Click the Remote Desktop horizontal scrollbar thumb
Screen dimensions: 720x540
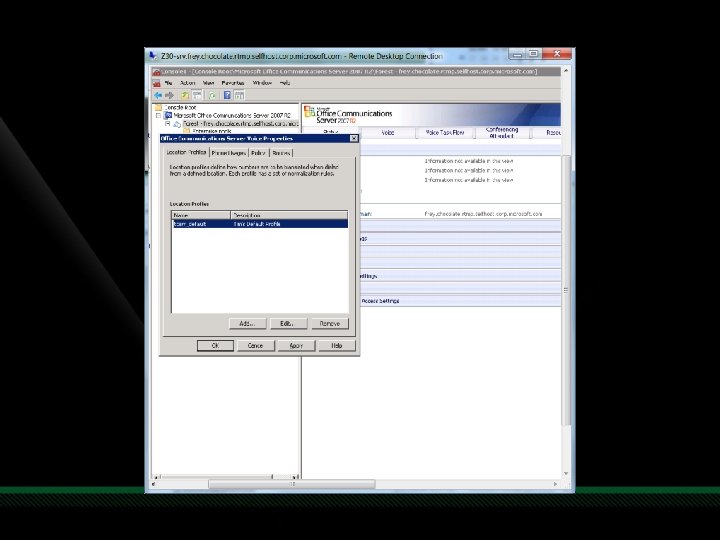click(x=292, y=484)
